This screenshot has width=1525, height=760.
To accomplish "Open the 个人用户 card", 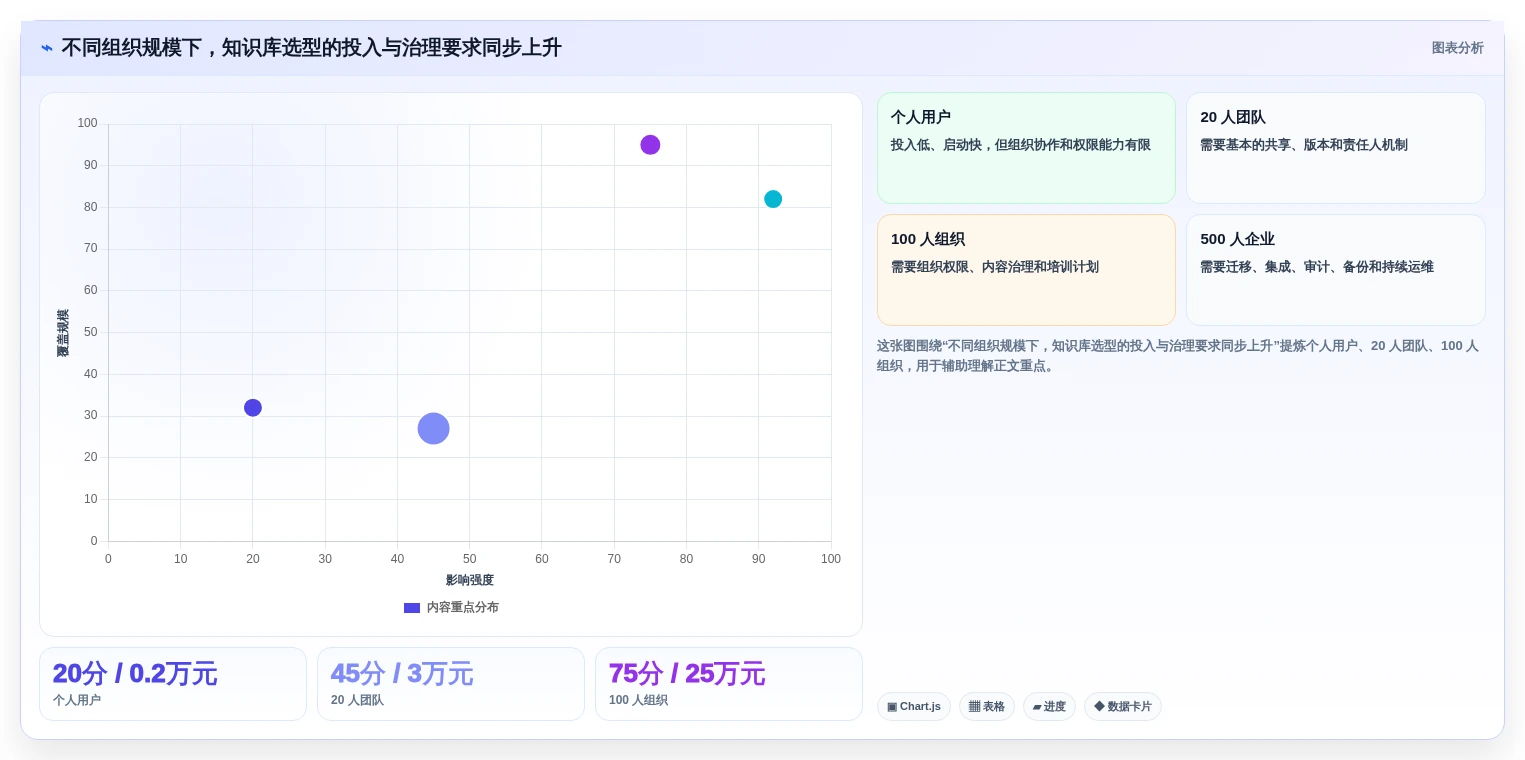I will pyautogui.click(x=1026, y=148).
